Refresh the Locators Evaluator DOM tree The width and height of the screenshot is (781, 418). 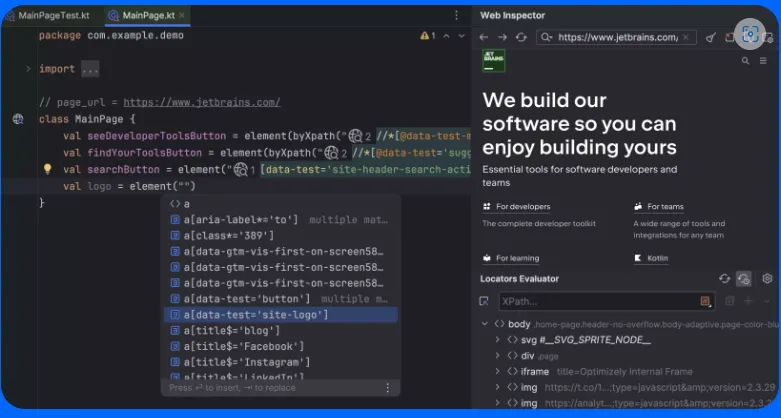point(724,279)
